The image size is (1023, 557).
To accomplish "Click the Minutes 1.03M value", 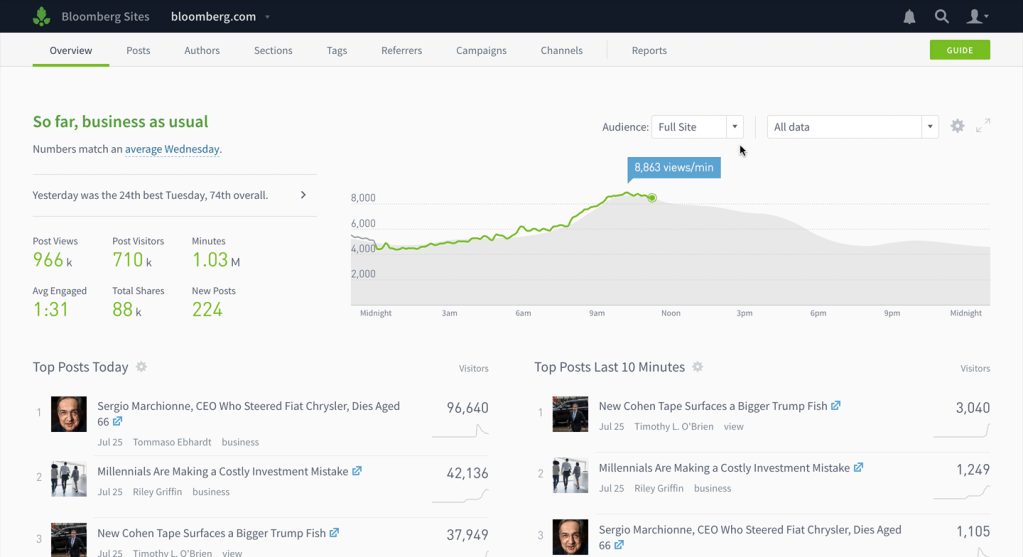I will click(x=216, y=260).
